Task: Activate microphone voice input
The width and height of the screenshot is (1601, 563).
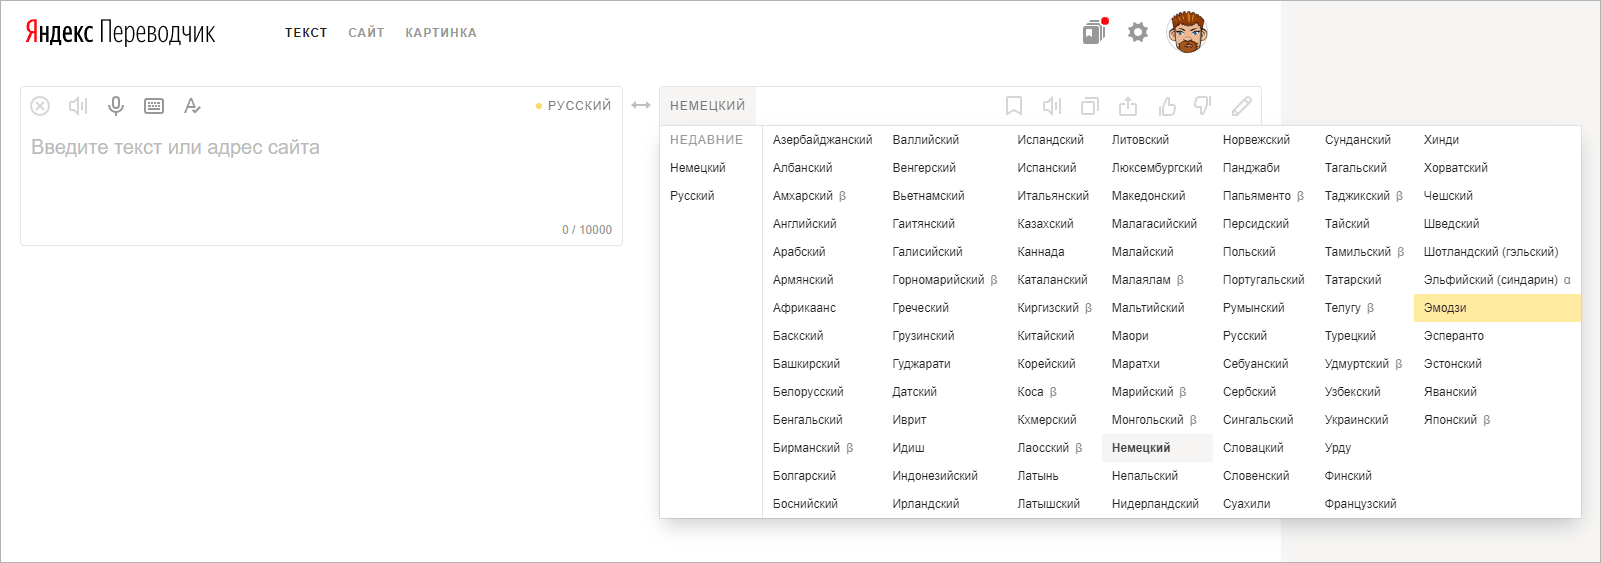Action: [x=116, y=106]
